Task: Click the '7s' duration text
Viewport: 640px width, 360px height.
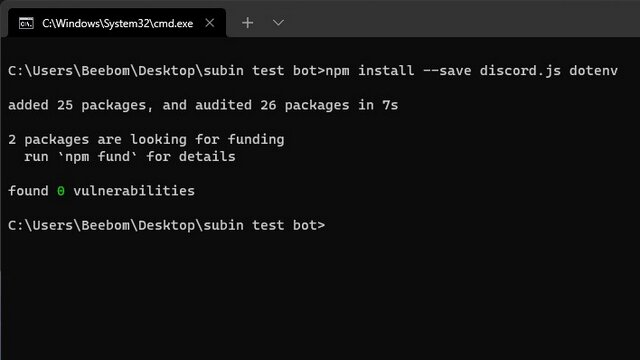Action: [390, 105]
